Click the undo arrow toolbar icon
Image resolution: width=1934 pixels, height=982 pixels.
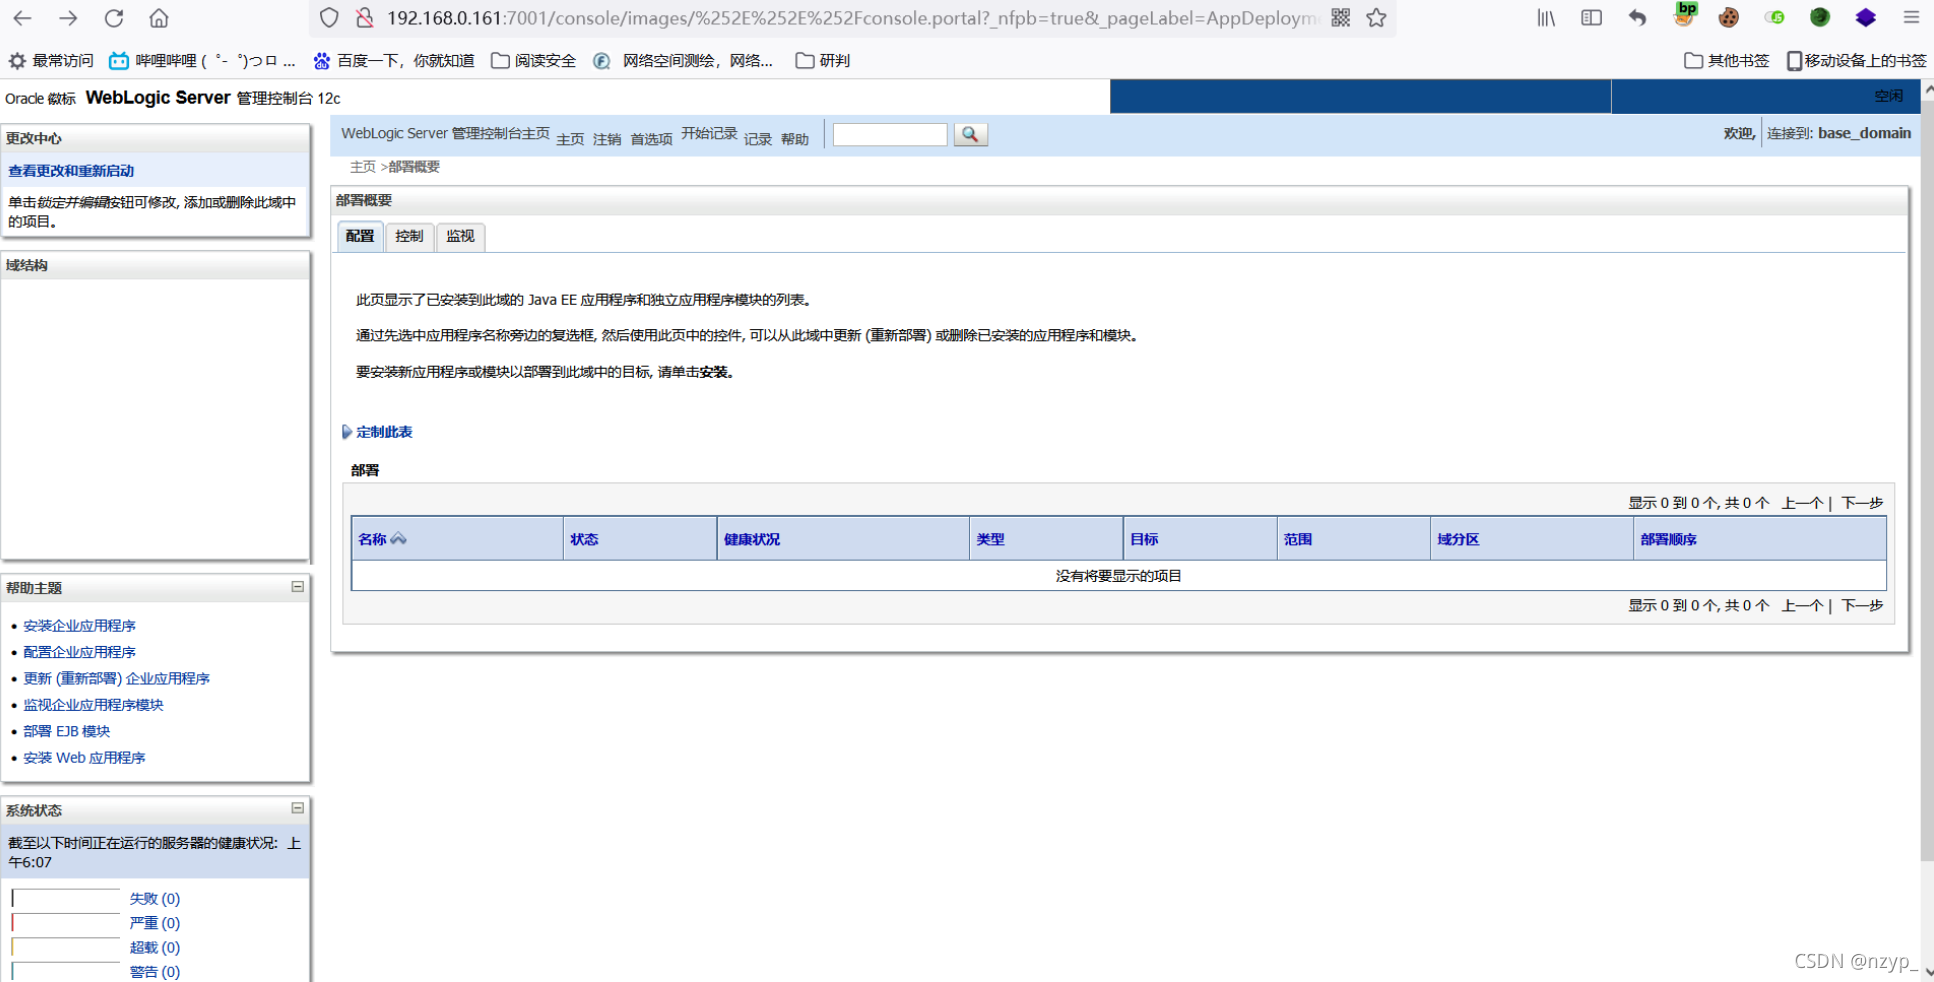click(x=1637, y=18)
